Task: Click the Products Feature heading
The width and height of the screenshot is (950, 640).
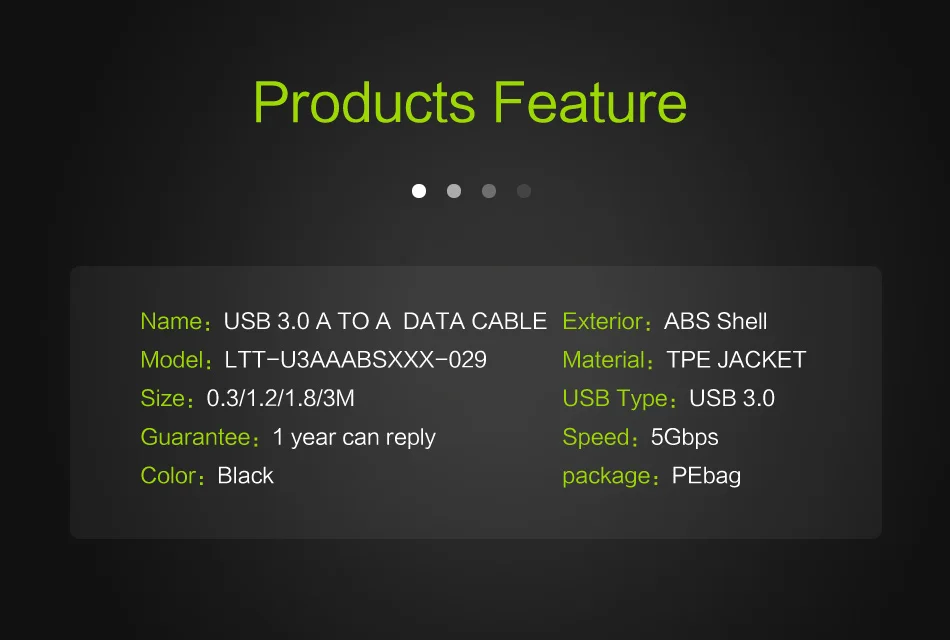Action: (x=470, y=103)
